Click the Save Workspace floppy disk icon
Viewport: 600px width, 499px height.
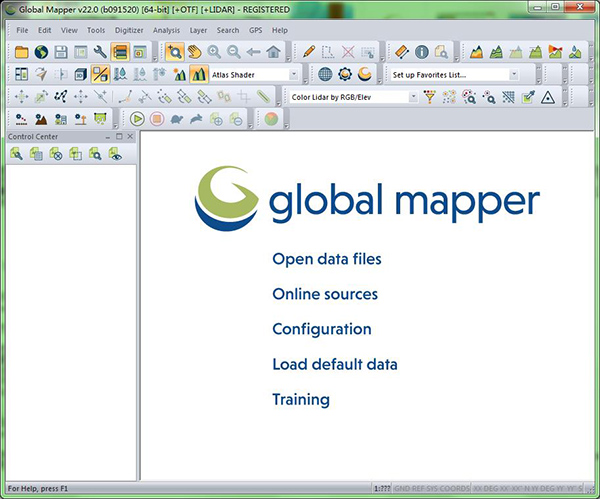click(61, 52)
